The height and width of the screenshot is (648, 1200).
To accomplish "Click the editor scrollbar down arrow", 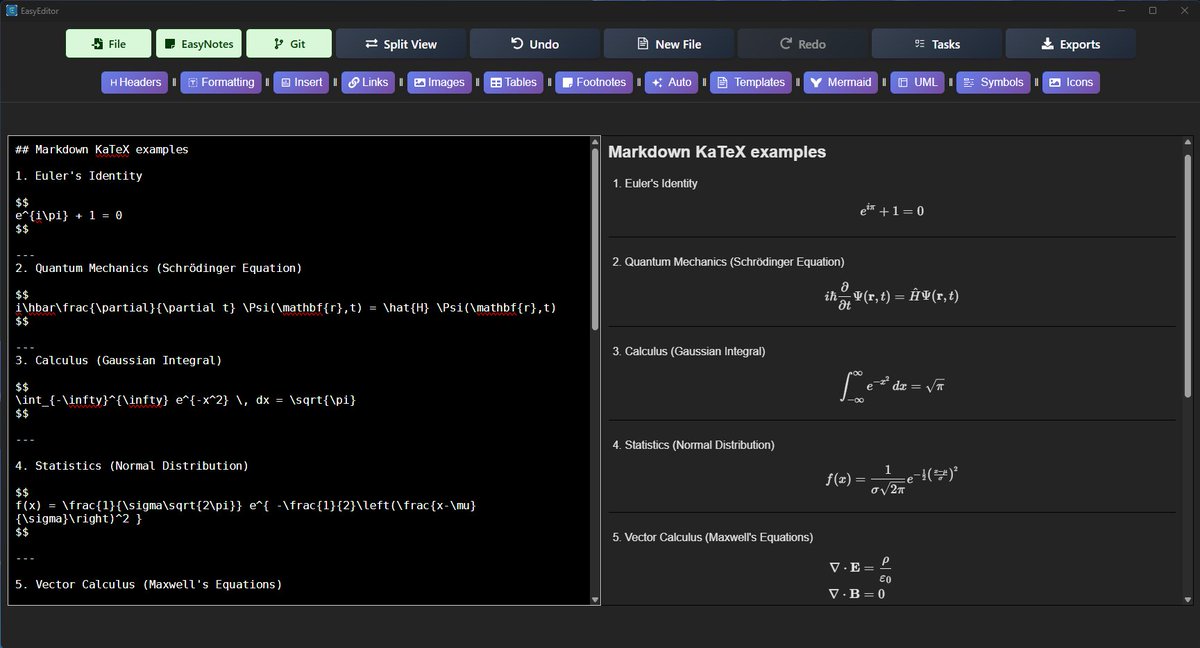I will 596,599.
